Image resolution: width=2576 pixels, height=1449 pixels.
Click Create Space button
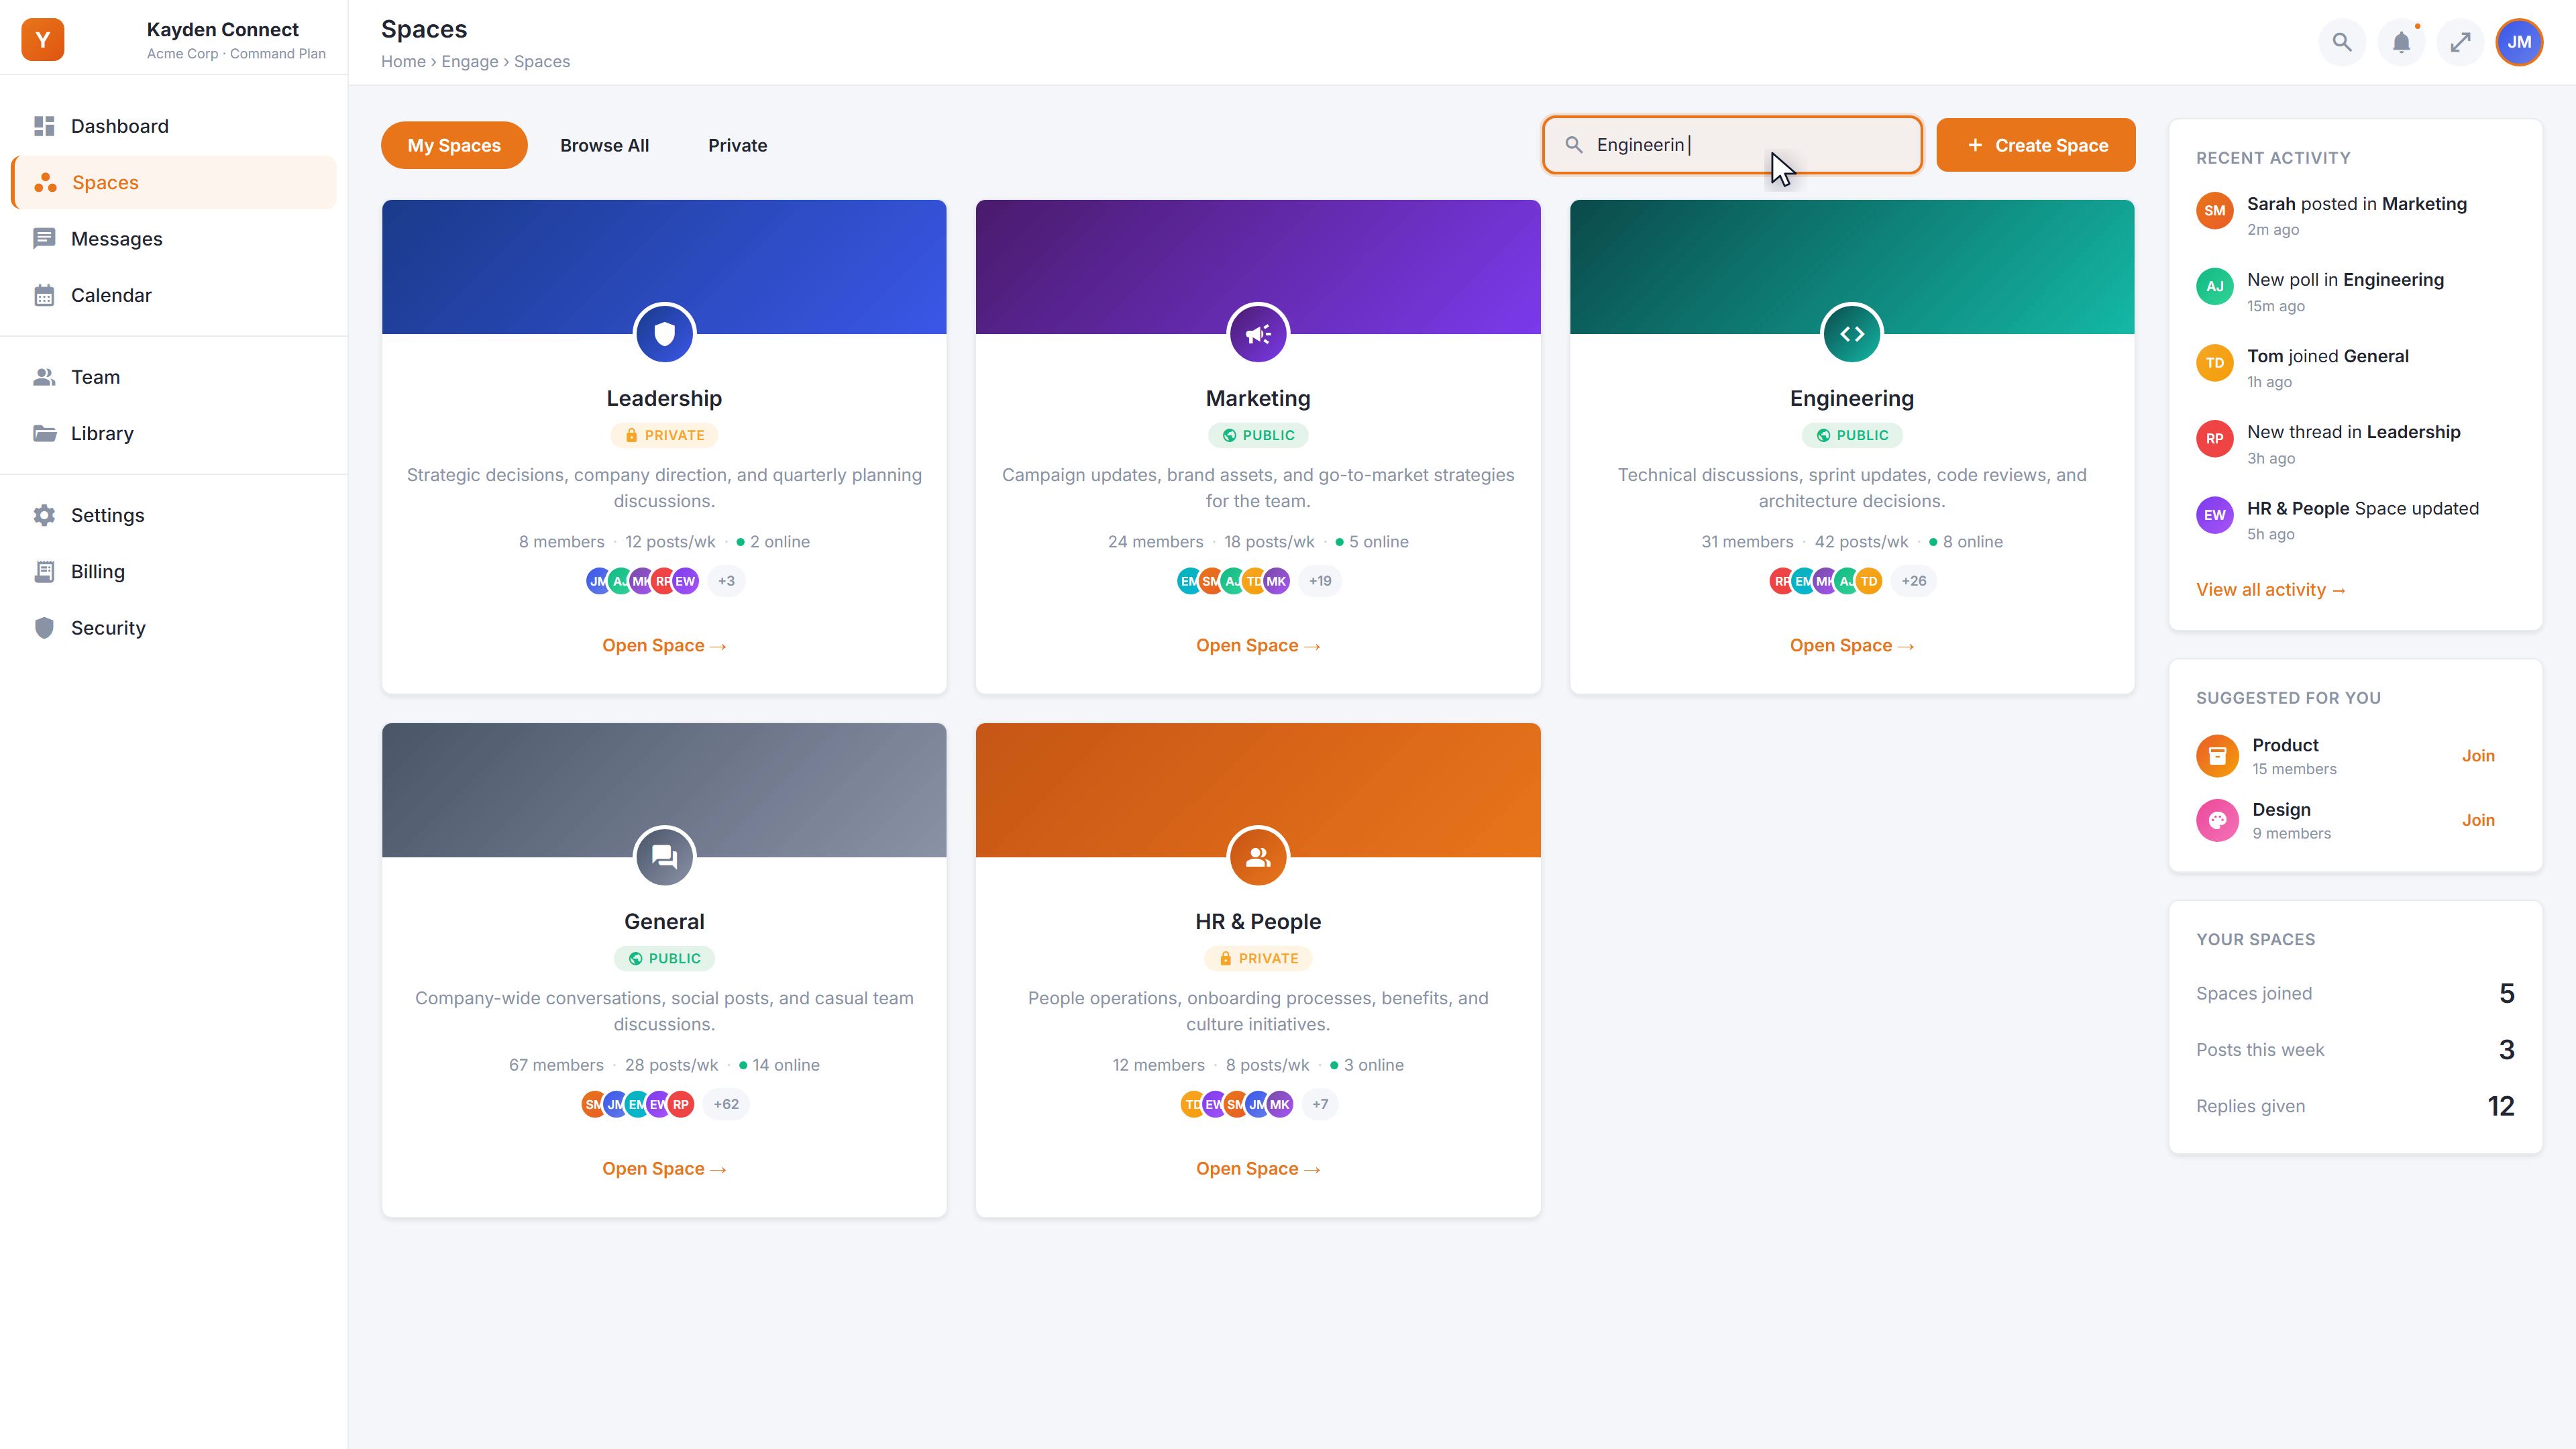[2035, 145]
